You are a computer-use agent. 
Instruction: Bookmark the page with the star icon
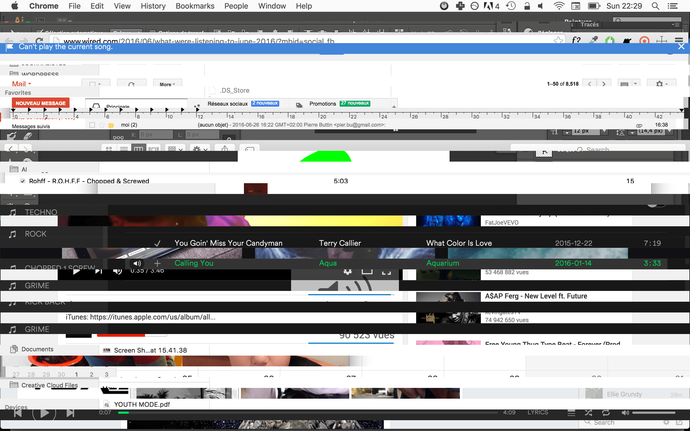click(x=559, y=41)
